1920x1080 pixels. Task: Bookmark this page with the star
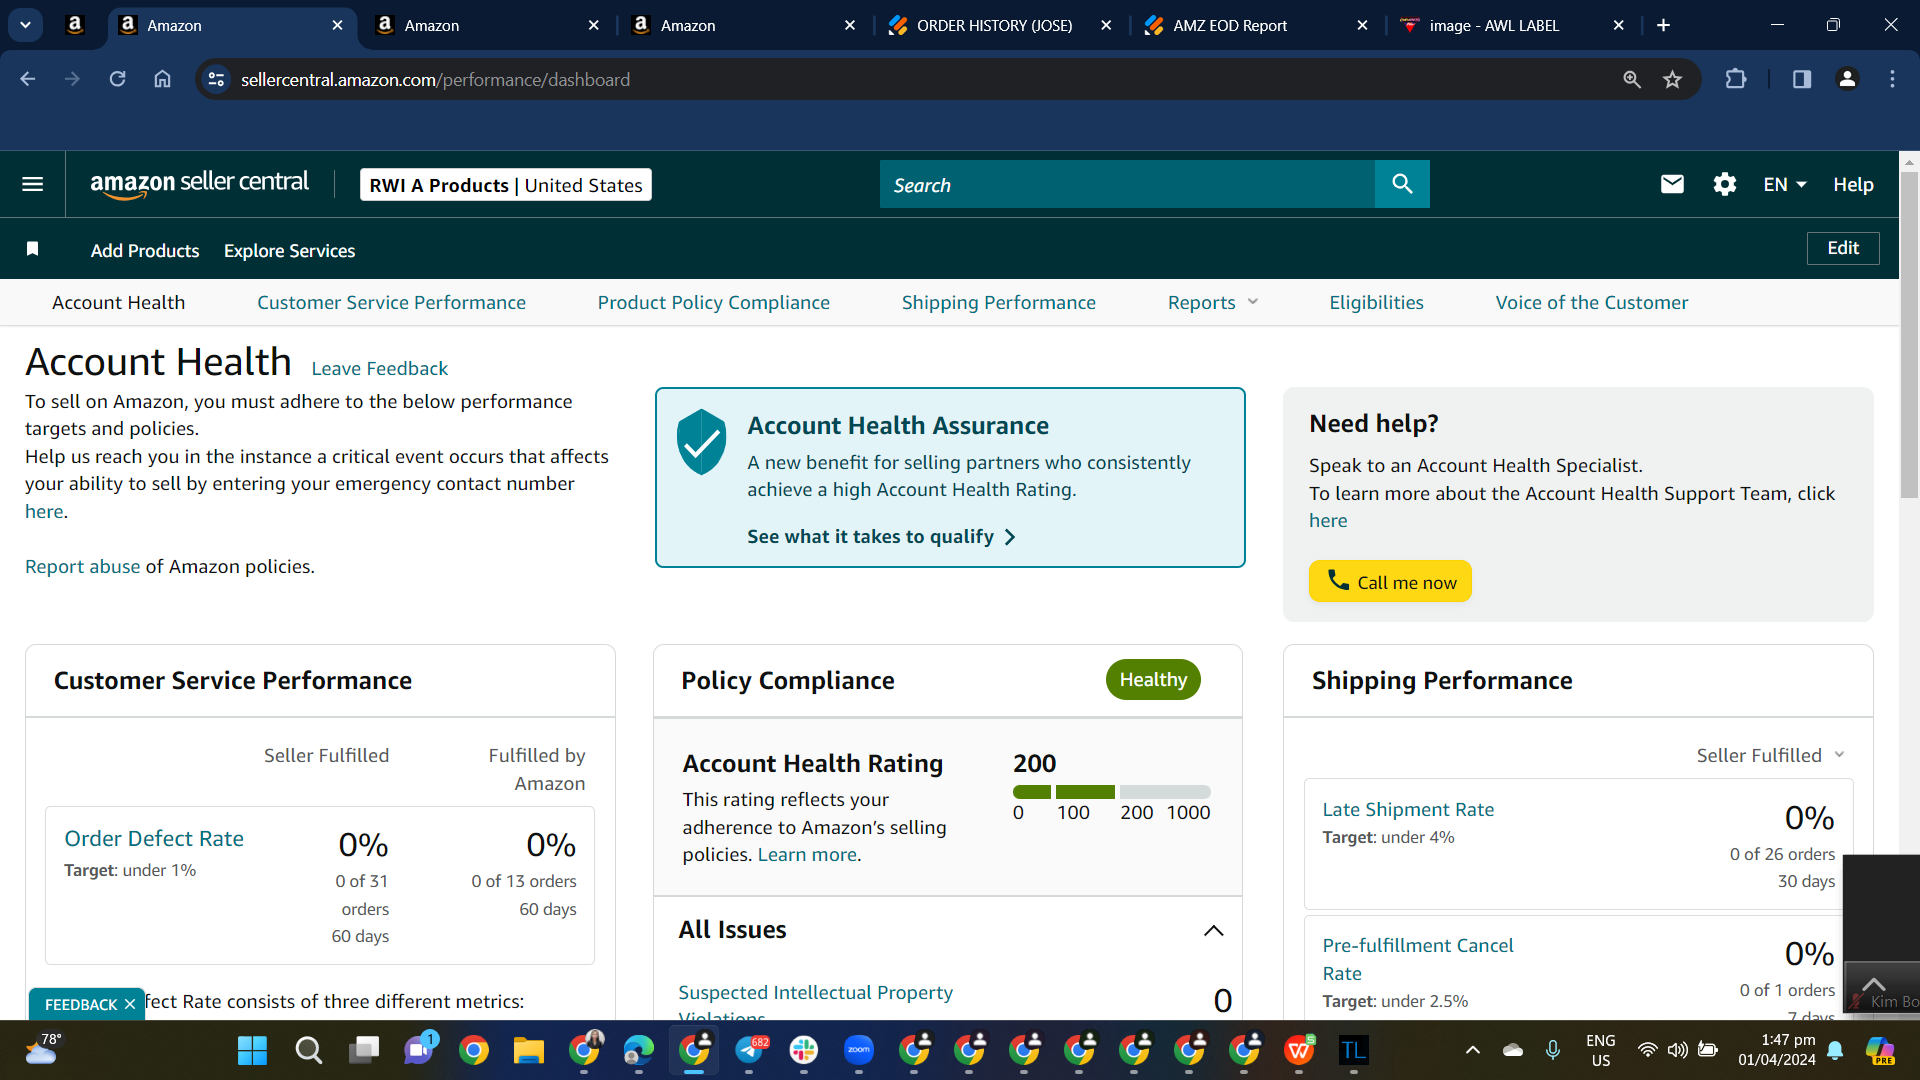(1672, 79)
